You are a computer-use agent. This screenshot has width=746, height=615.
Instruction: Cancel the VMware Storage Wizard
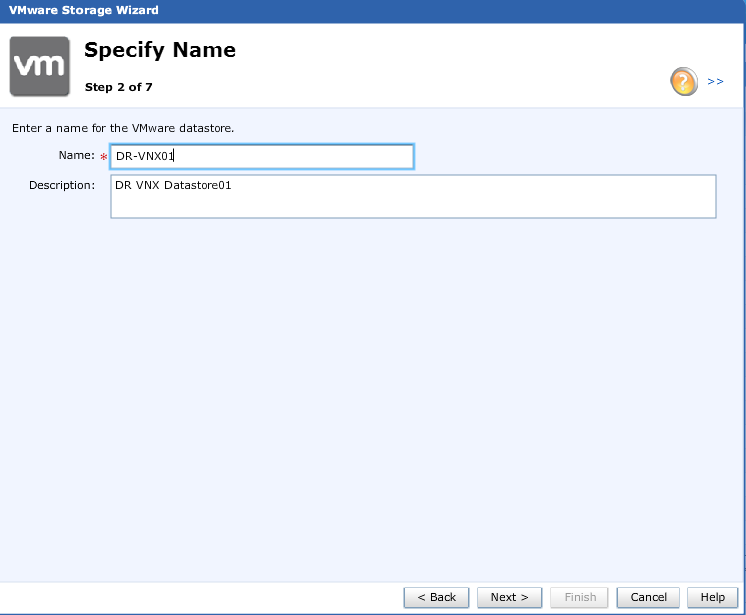[x=649, y=597]
